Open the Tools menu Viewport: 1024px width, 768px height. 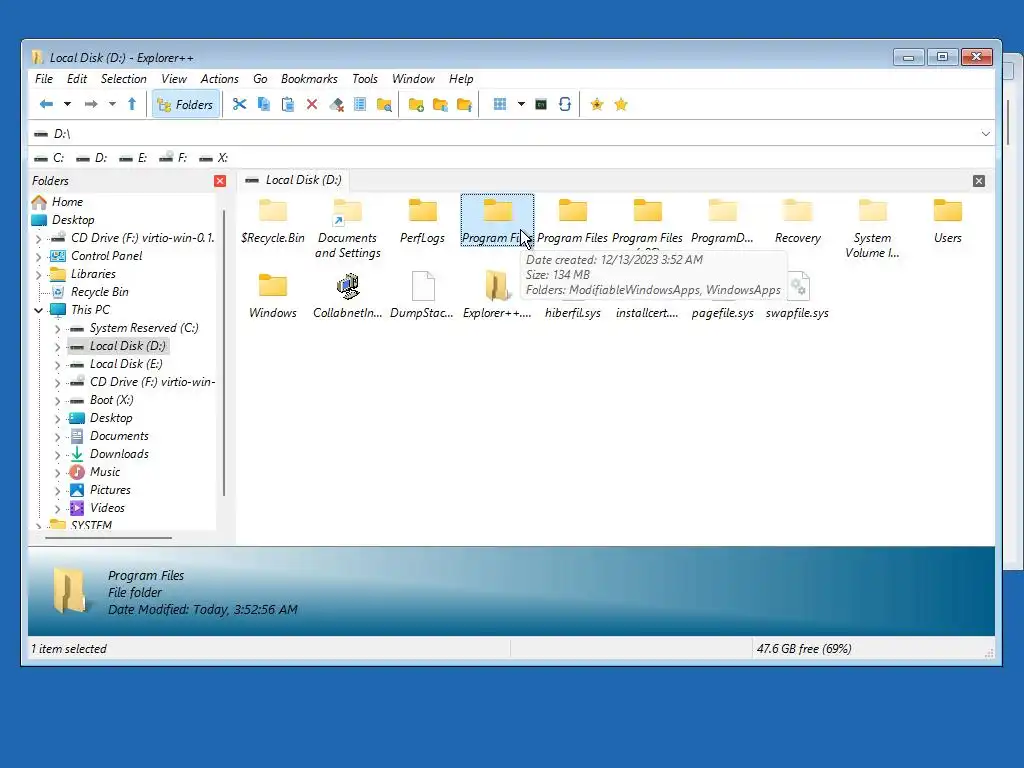tap(365, 78)
